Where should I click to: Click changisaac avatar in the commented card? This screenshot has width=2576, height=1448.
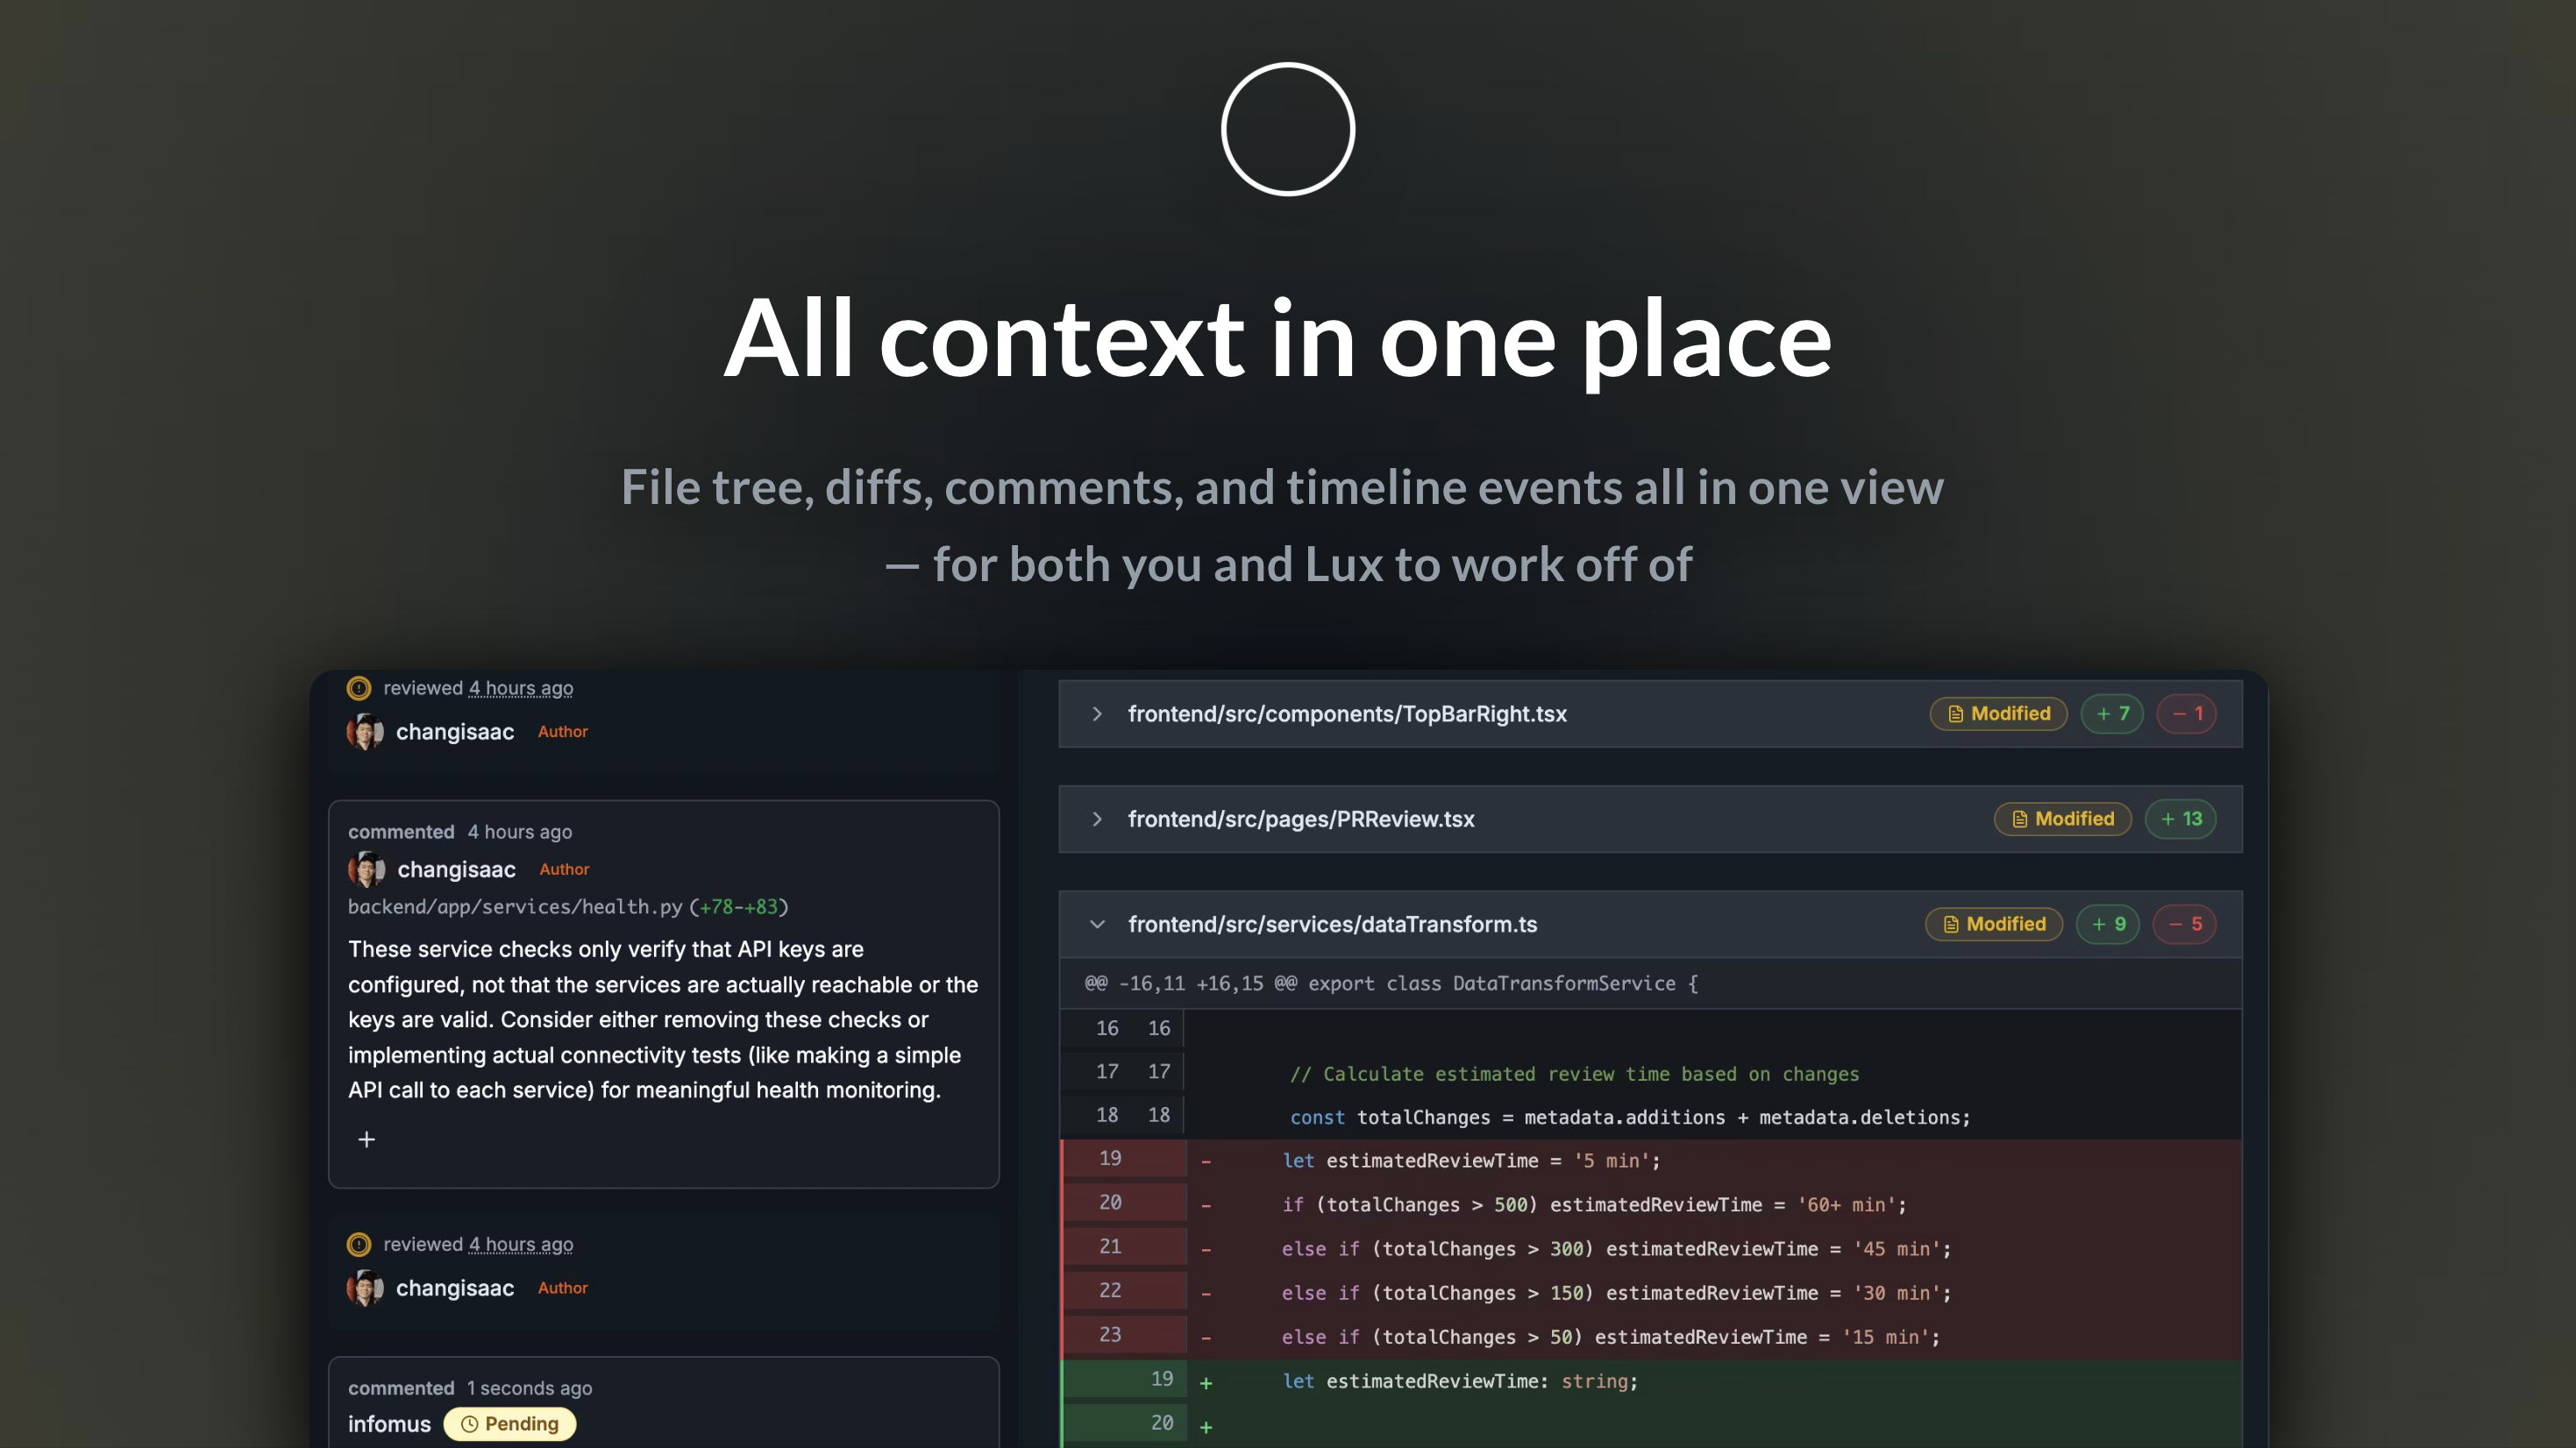click(x=366, y=869)
